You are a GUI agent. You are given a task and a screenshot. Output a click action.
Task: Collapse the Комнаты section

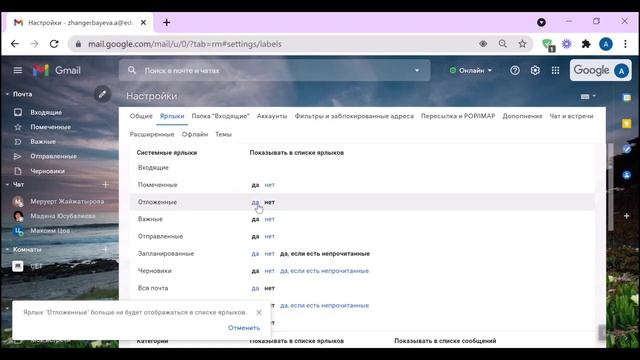(x=7, y=249)
